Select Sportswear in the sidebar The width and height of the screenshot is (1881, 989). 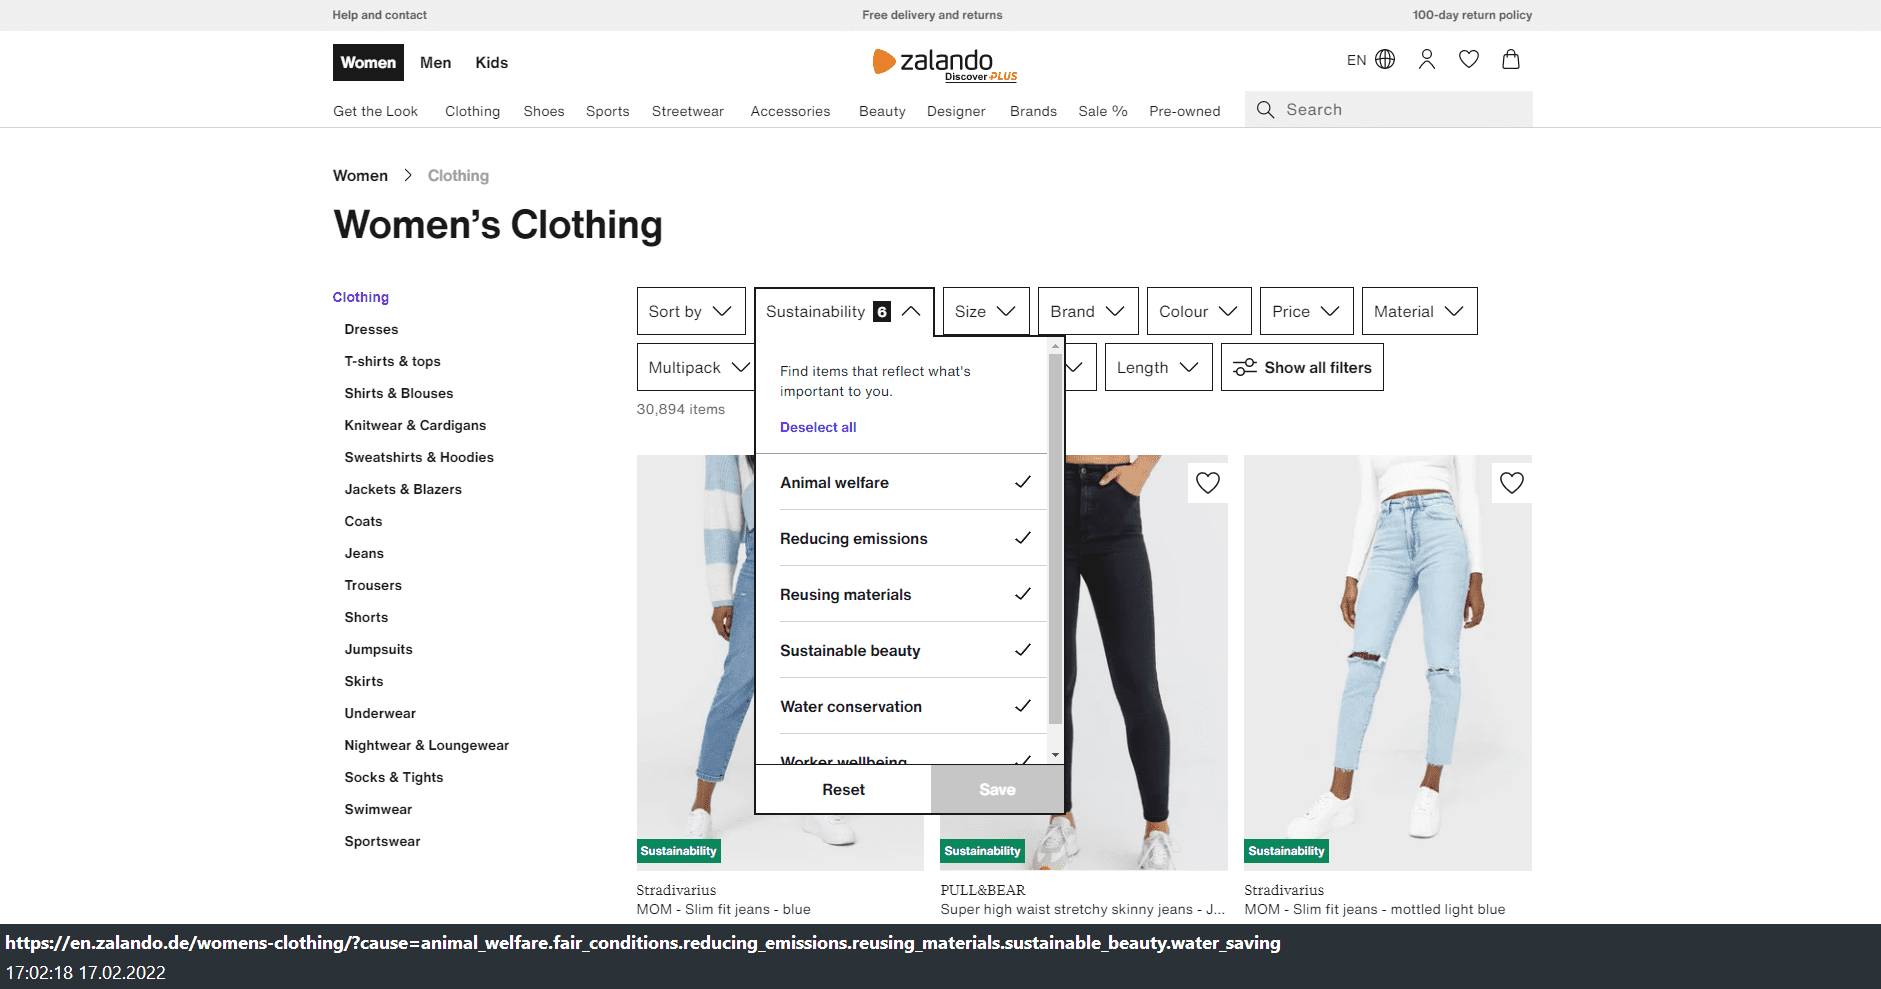pos(382,841)
